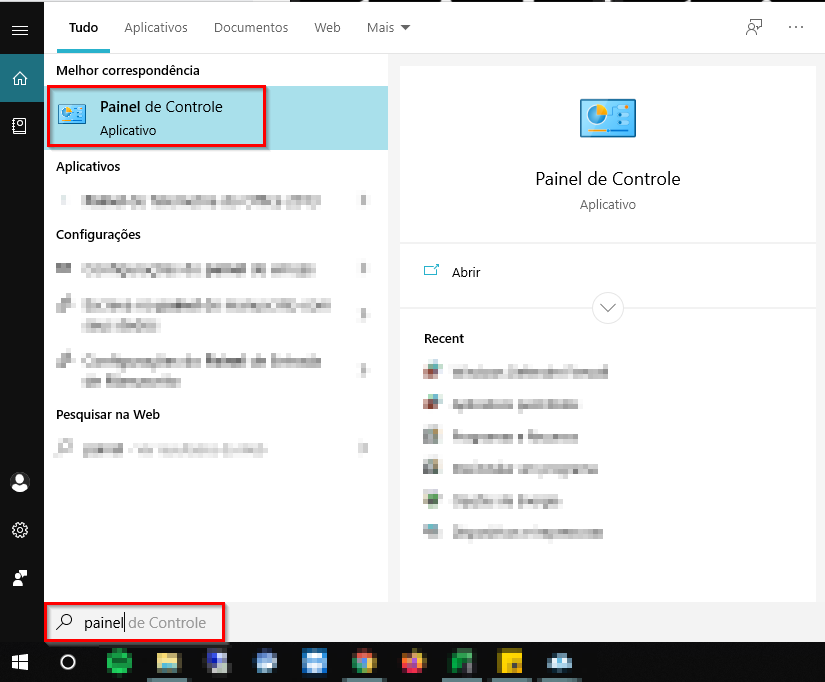Click the magnifier icon in the search box
The width and height of the screenshot is (825, 682).
65,622
